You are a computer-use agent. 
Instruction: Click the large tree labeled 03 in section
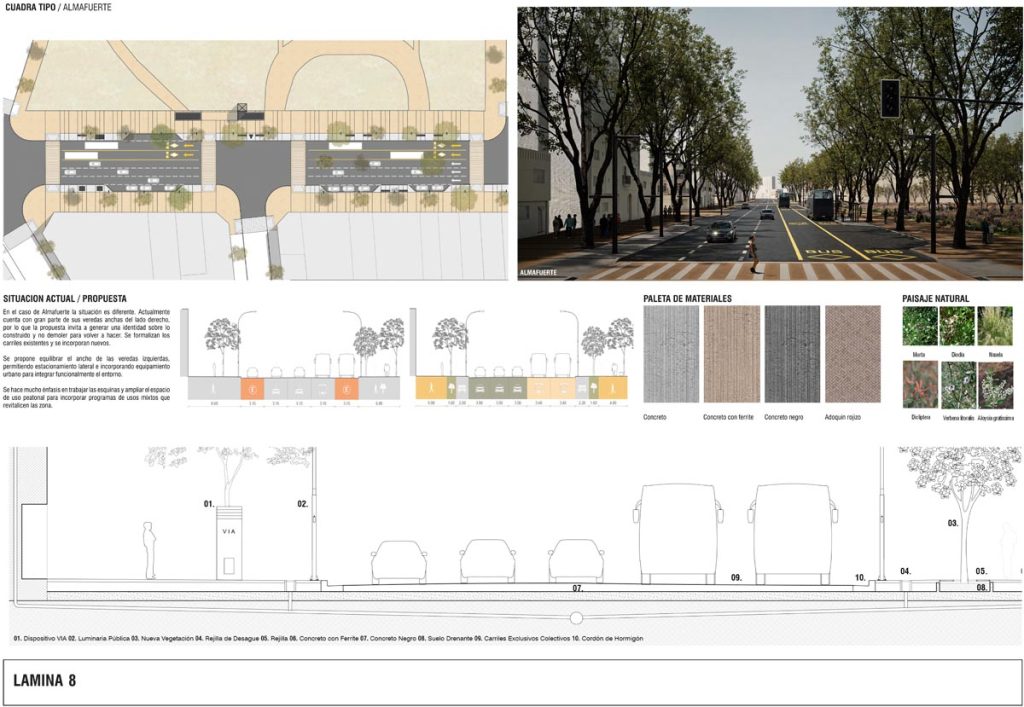point(962,500)
